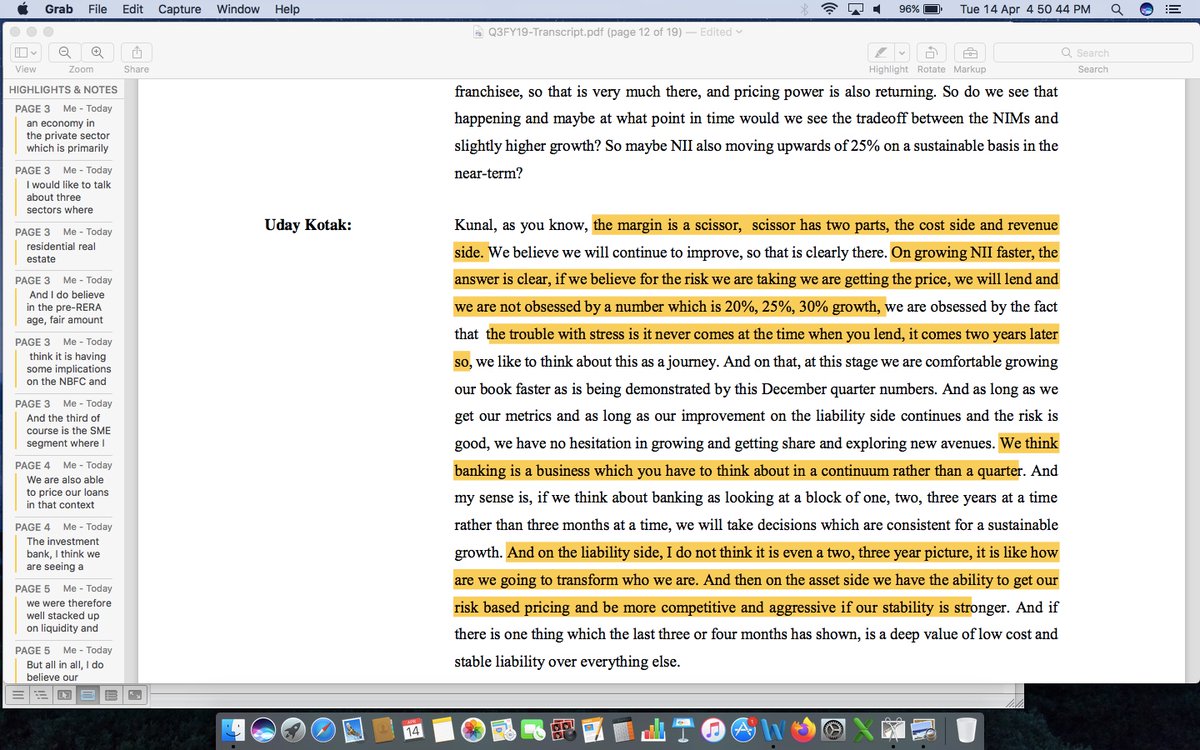Viewport: 1200px width, 750px height.
Task: Click highlighted text 'On growing NII faster'
Action: (962, 252)
